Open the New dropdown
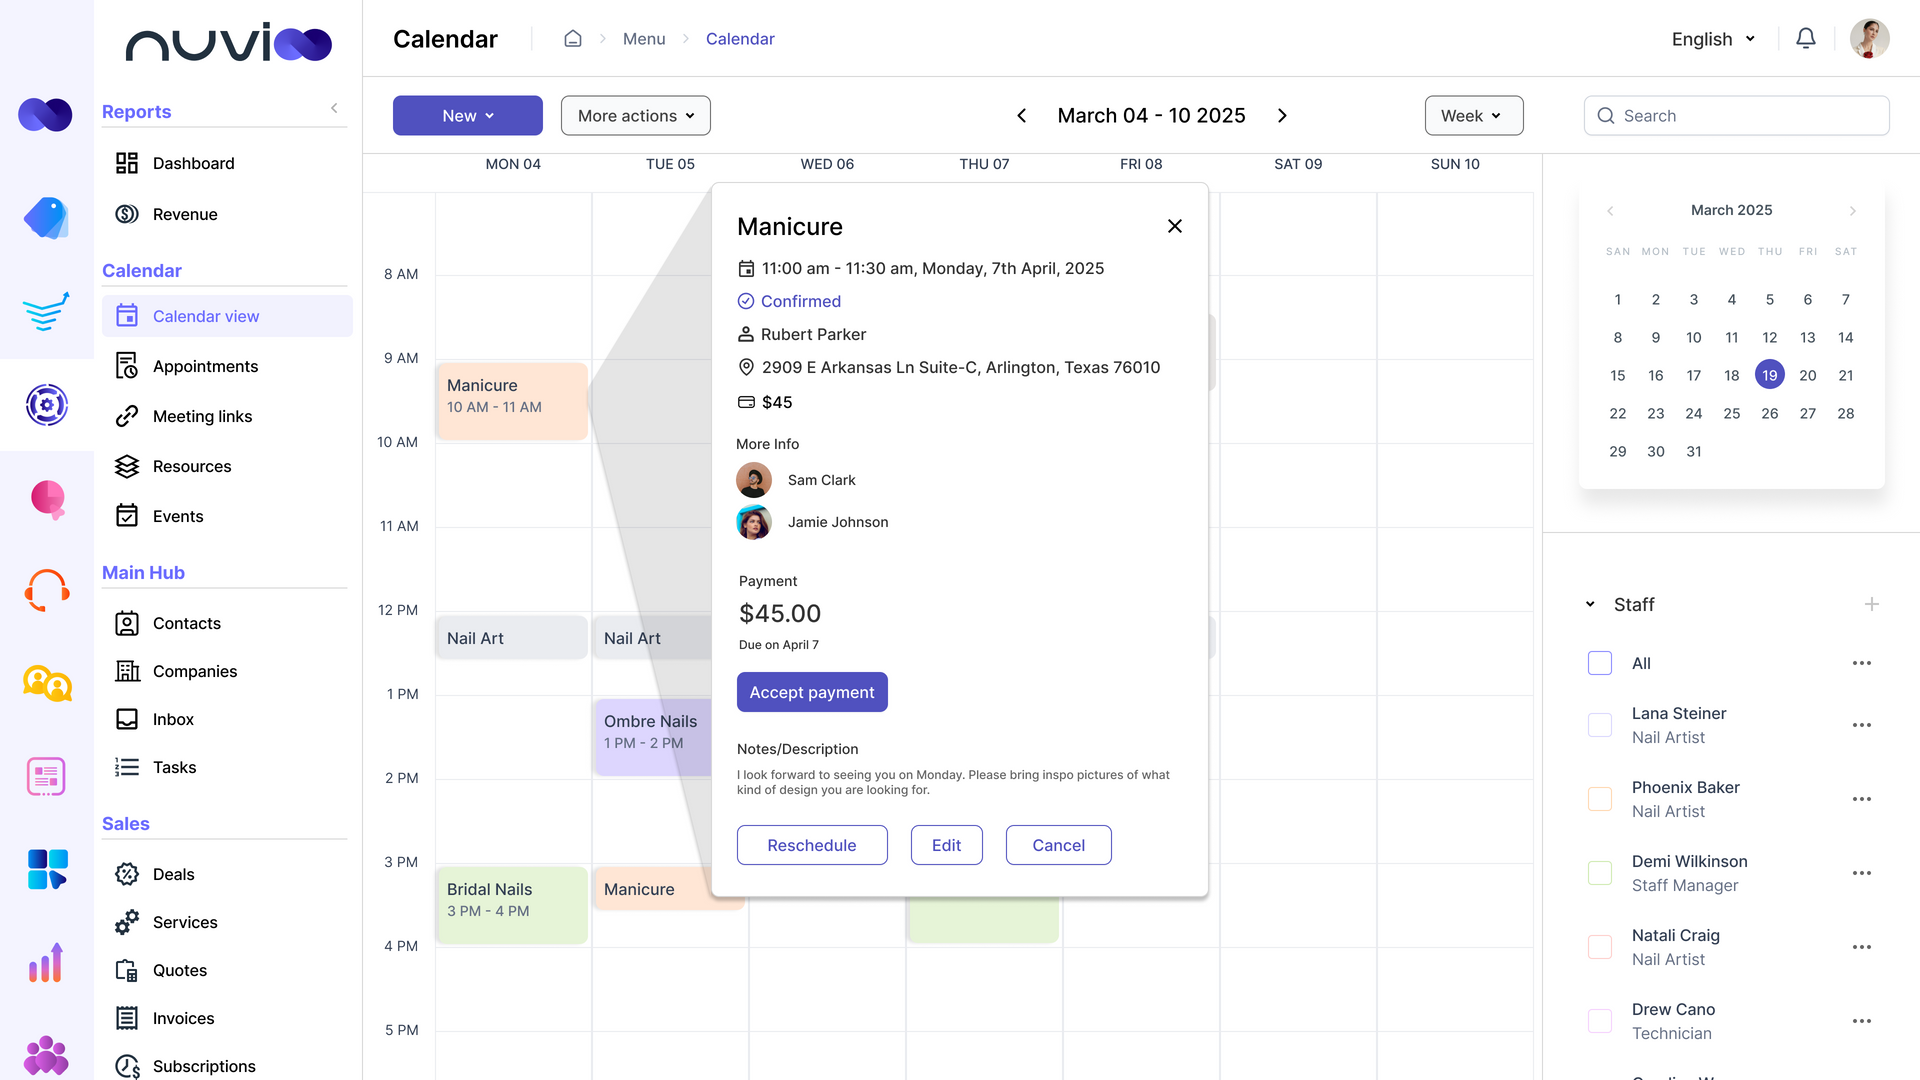Viewport: 1920px width, 1080px height. [467, 115]
